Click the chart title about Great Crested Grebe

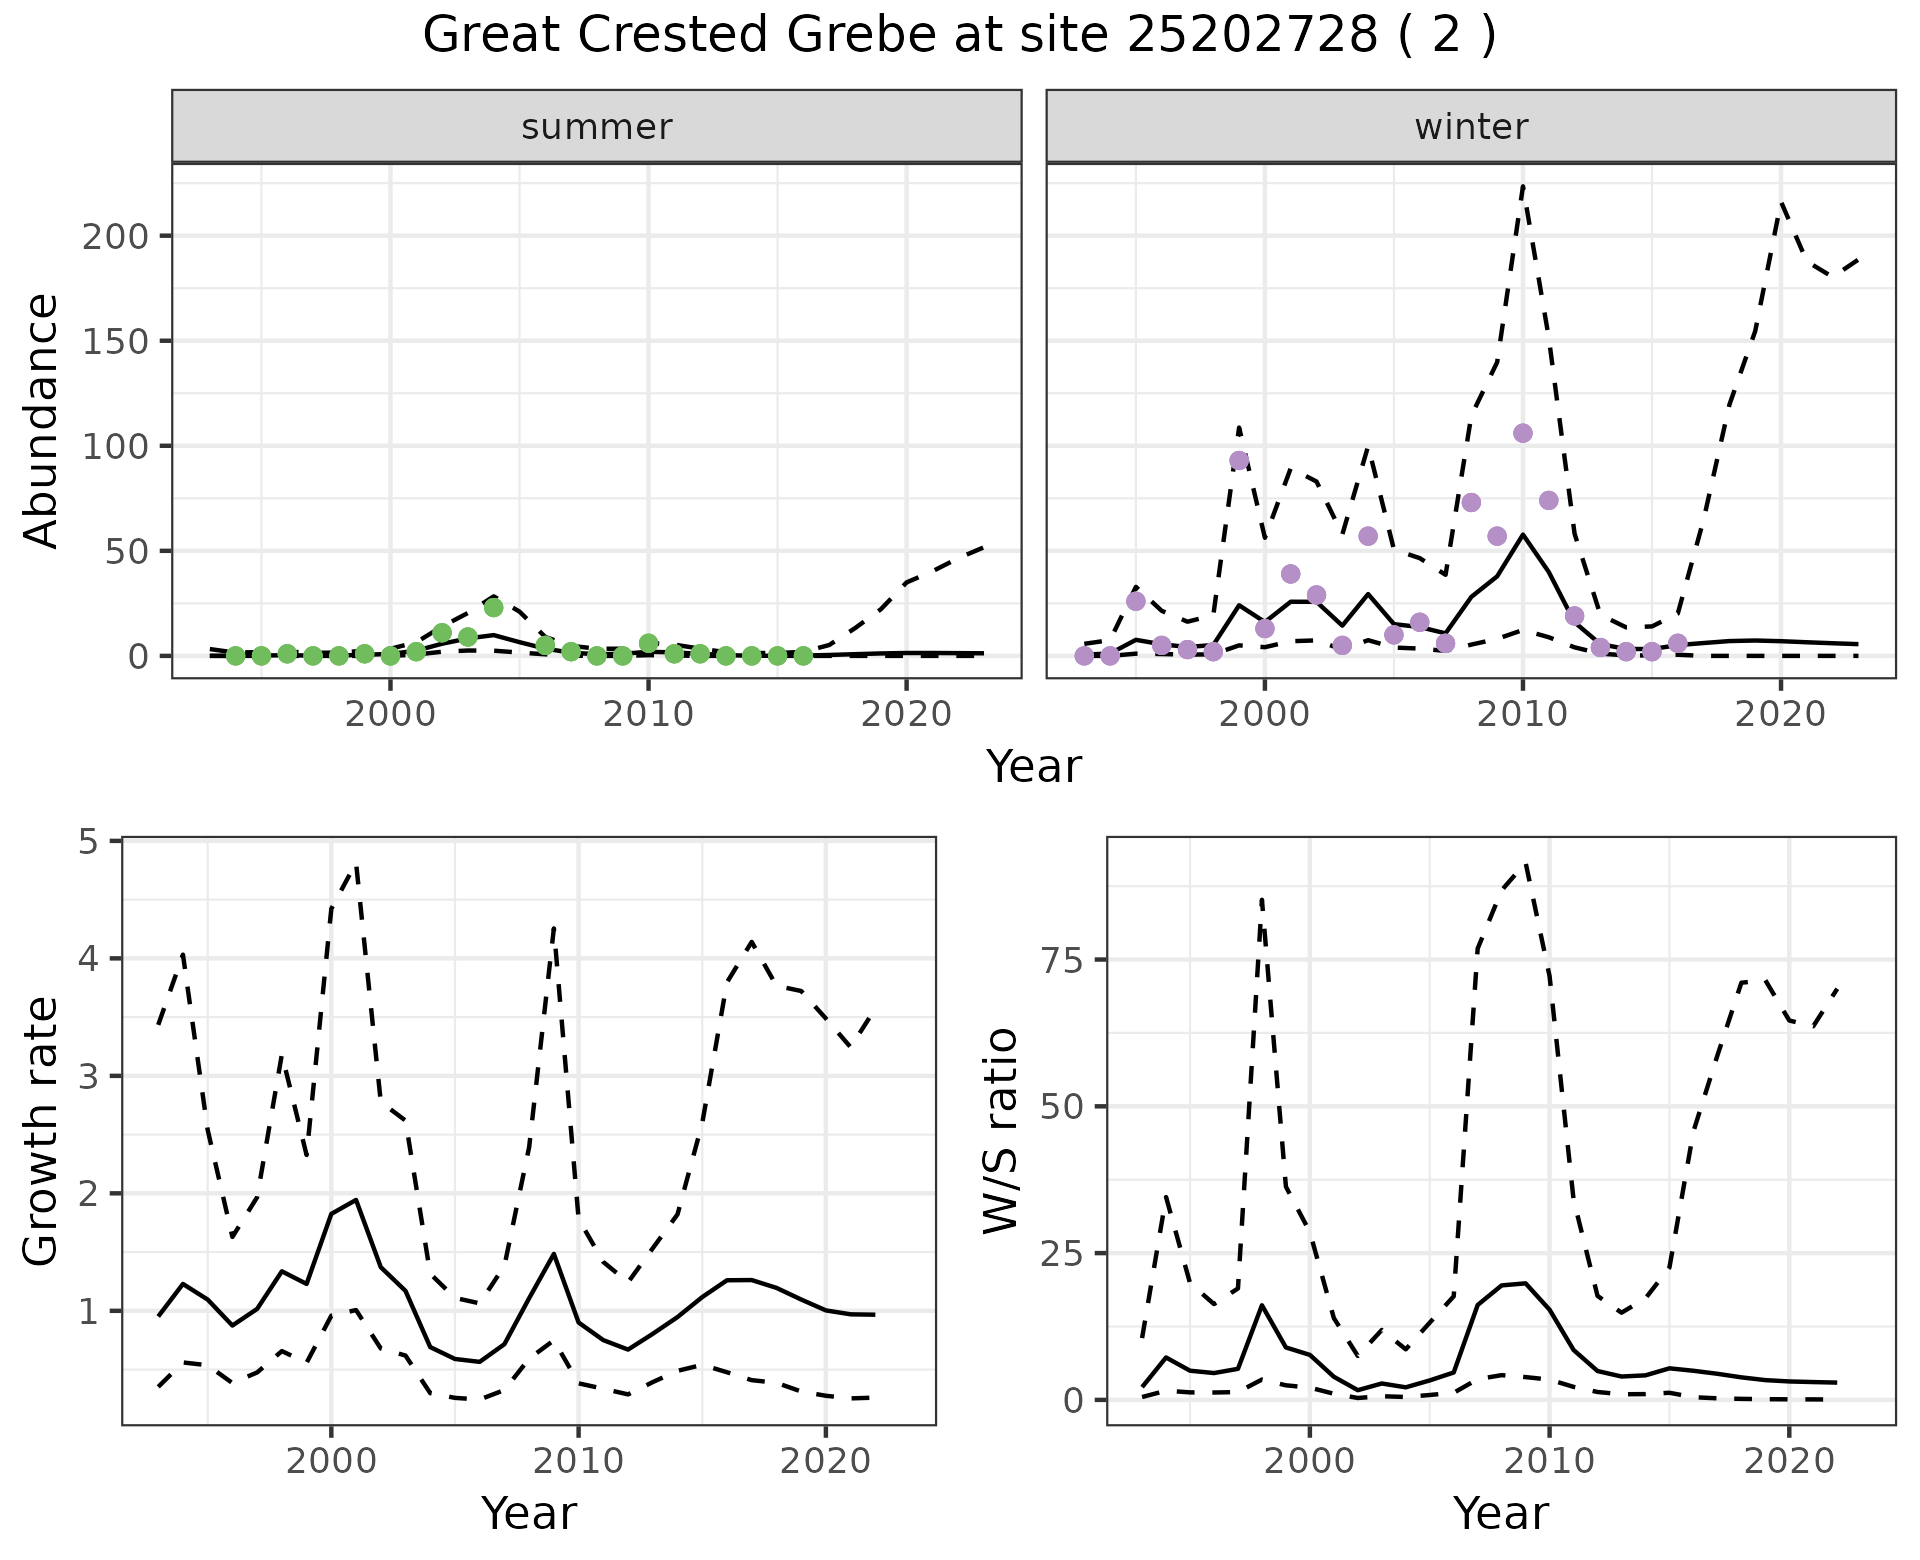click(x=959, y=36)
